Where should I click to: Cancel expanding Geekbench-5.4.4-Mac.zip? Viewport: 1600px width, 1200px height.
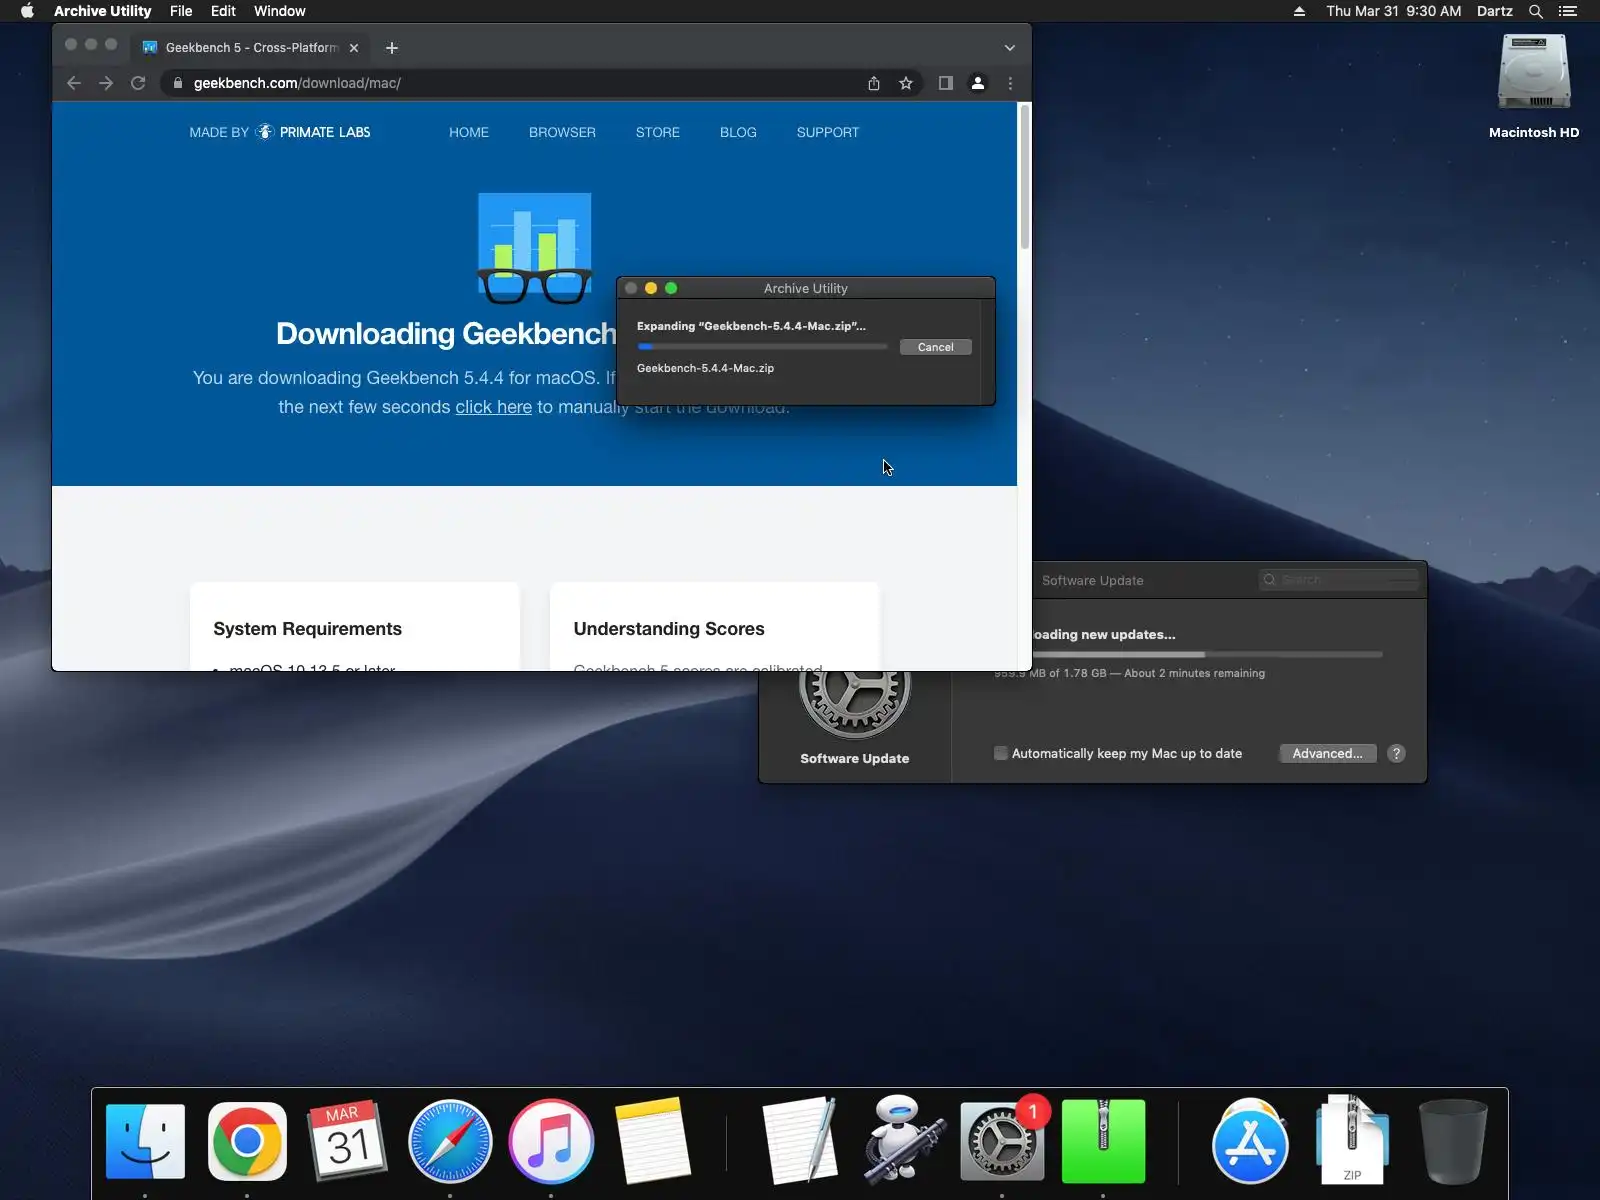(x=936, y=347)
